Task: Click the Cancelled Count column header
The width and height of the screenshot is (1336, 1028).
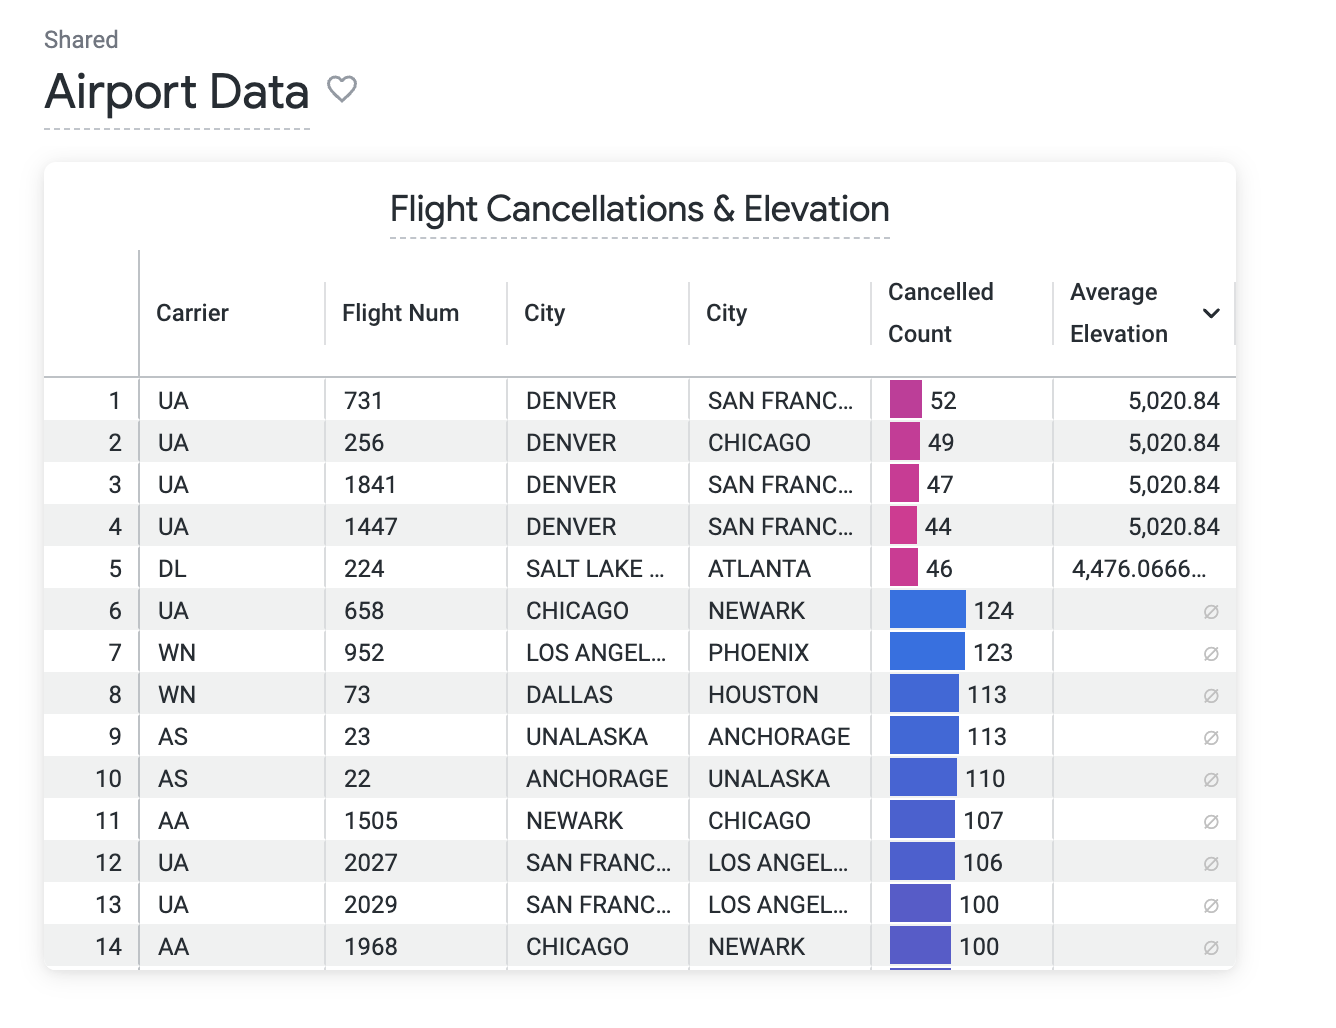Action: tap(941, 313)
